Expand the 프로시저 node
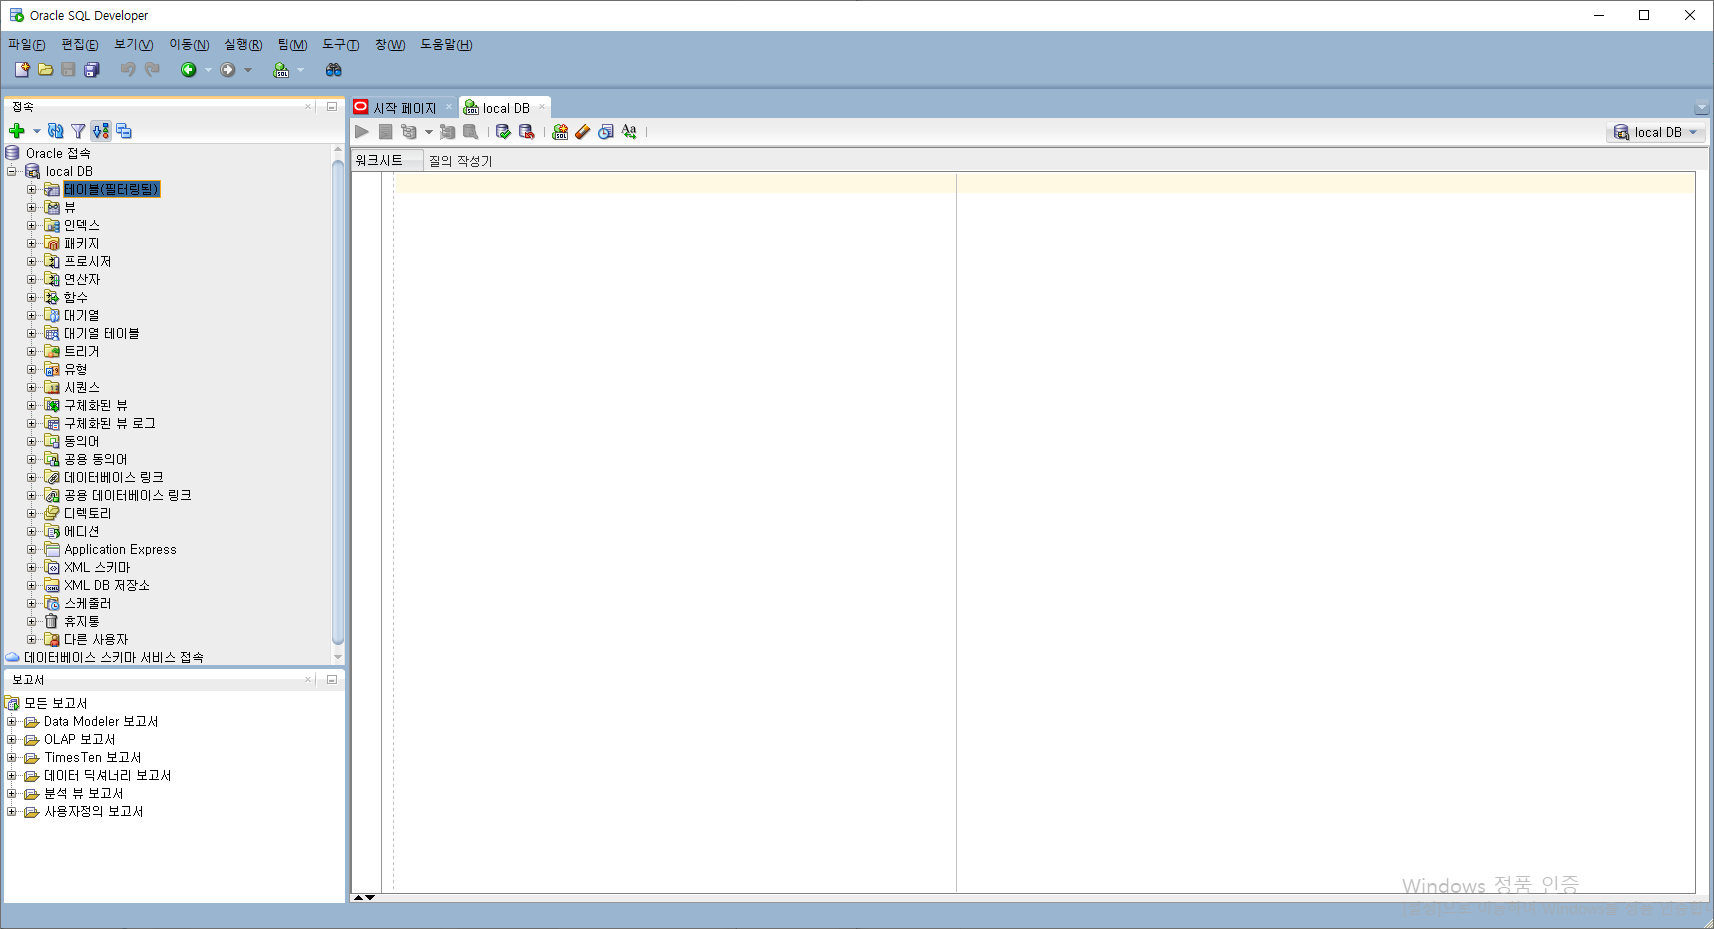1714x929 pixels. coord(31,261)
